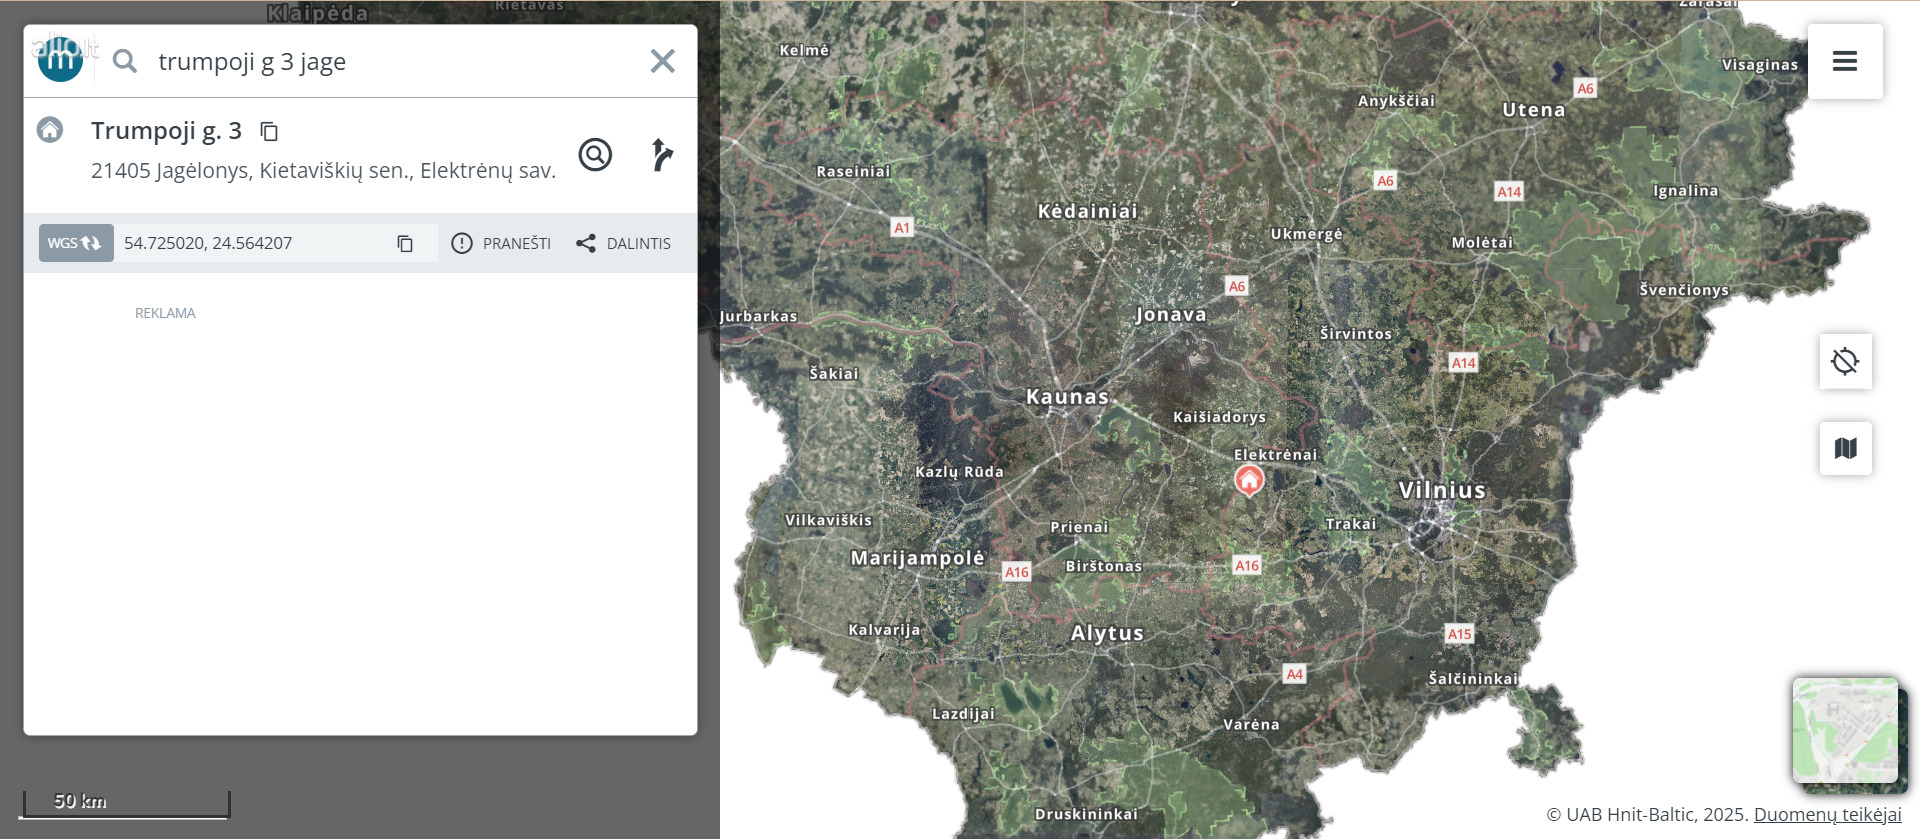
Task: Click the allo.lt logo
Action: click(61, 58)
